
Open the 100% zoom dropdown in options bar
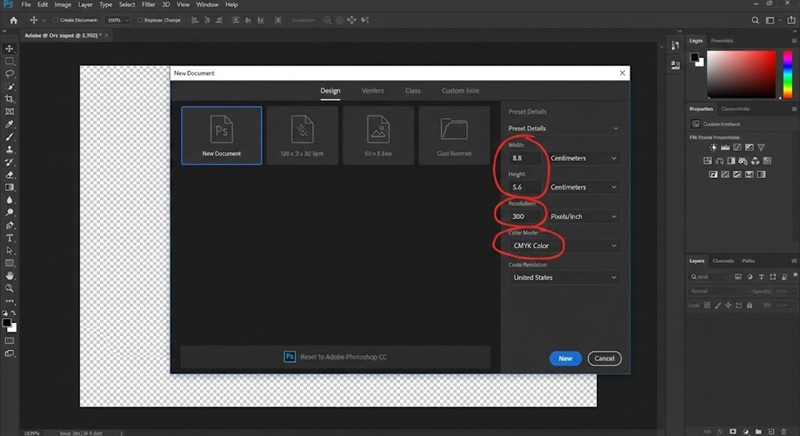tap(118, 20)
